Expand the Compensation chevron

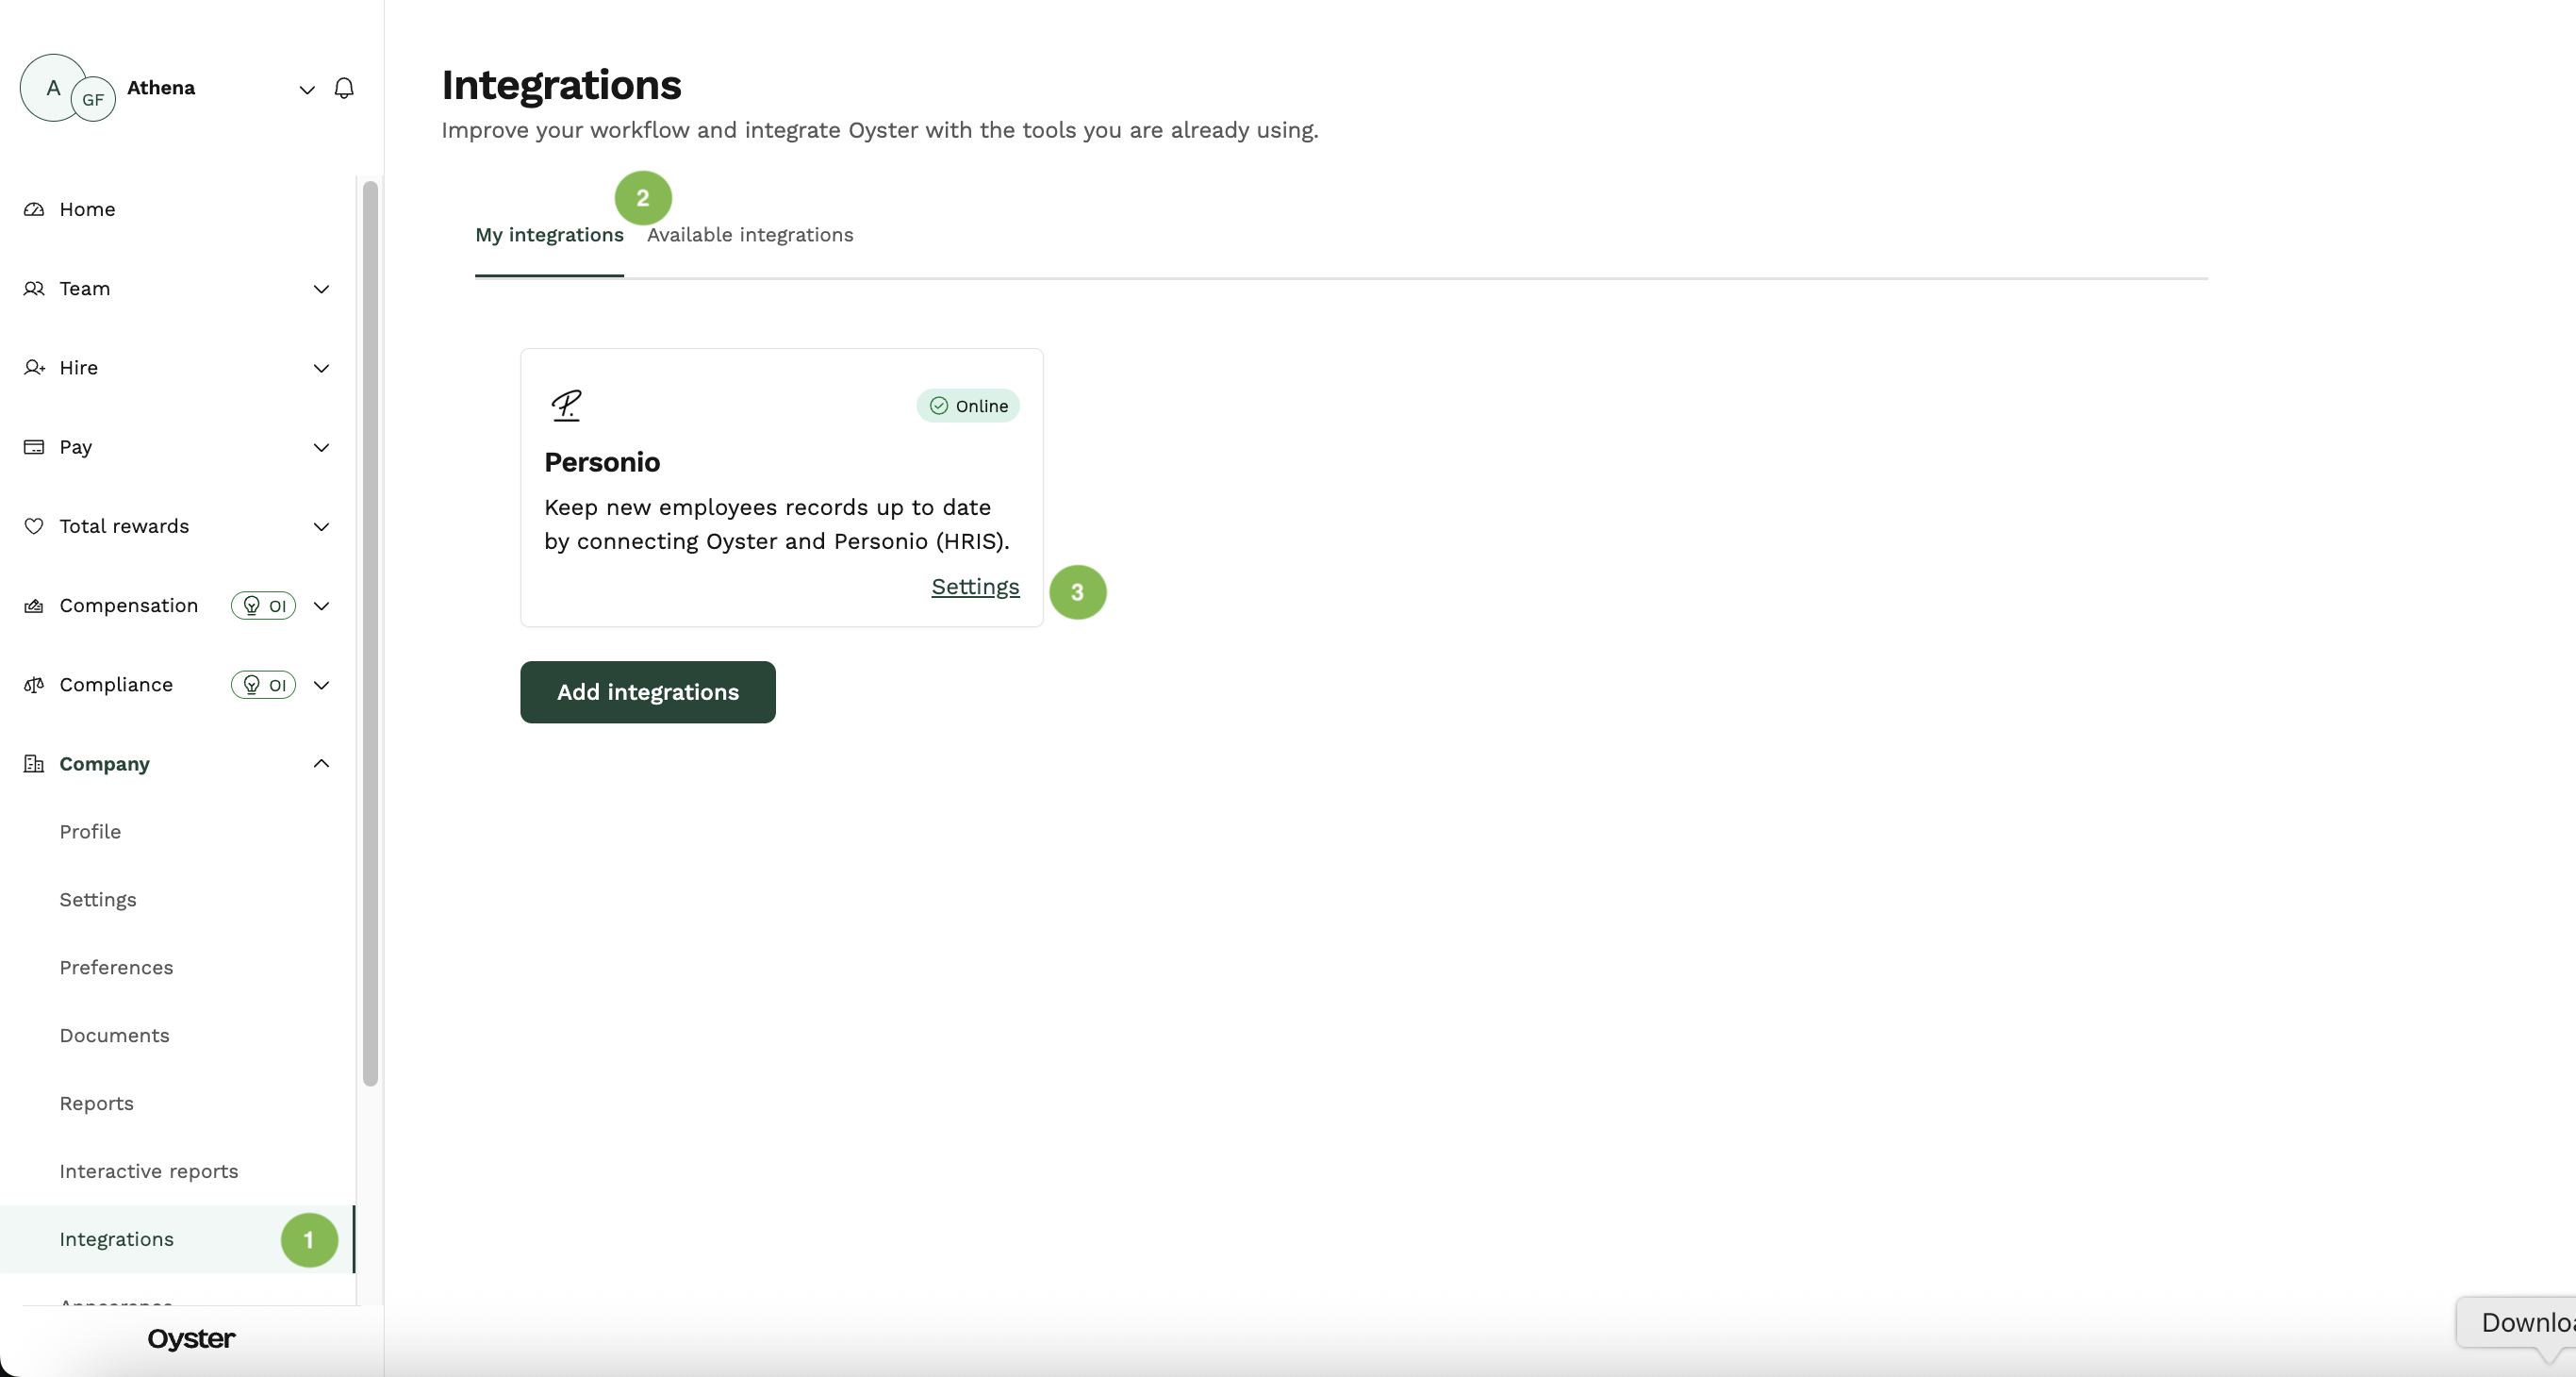[x=321, y=605]
